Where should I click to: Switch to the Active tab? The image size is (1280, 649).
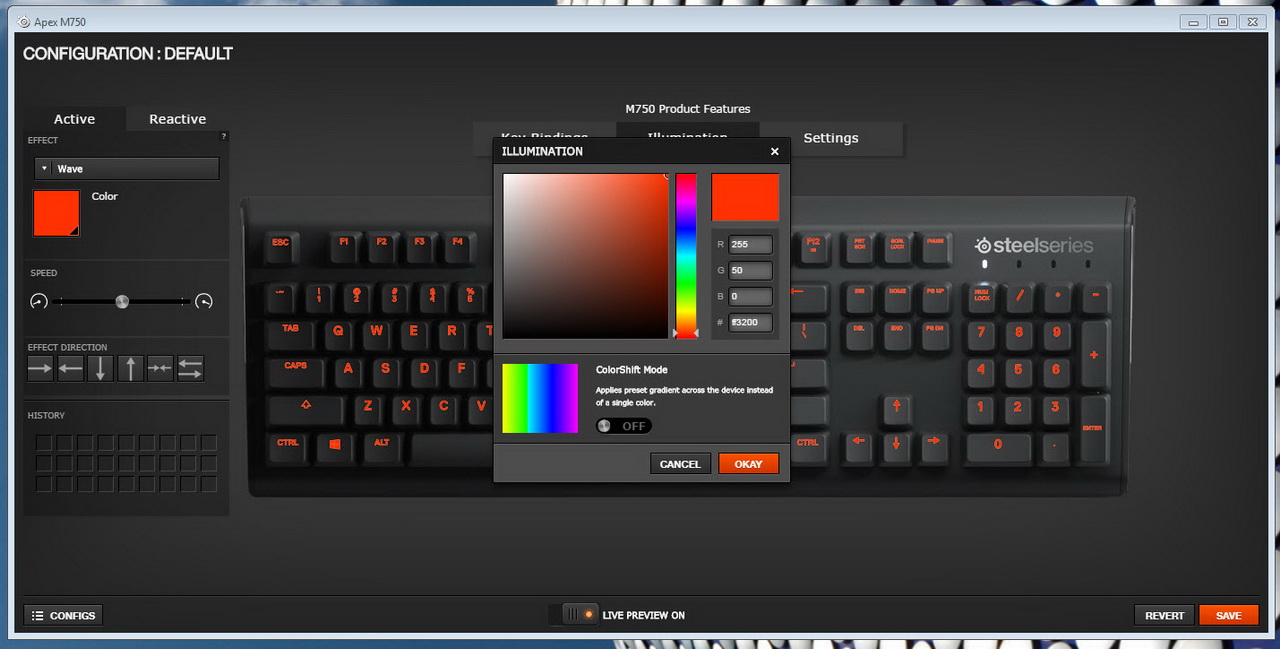(x=75, y=119)
